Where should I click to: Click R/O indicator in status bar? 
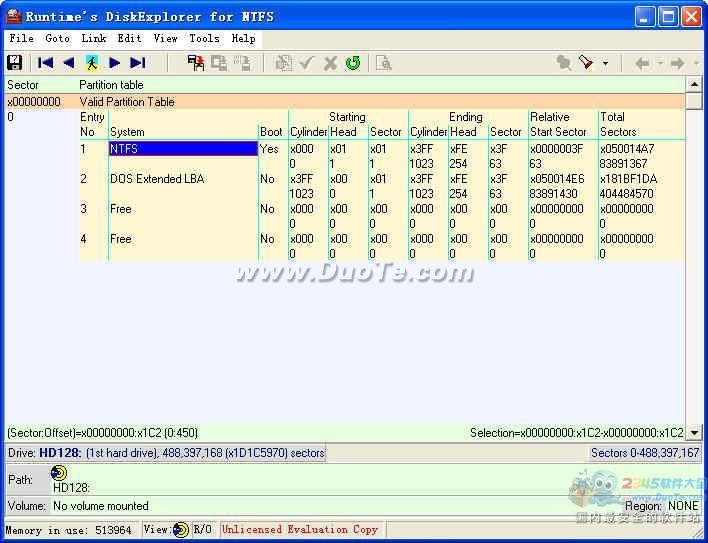coord(202,529)
